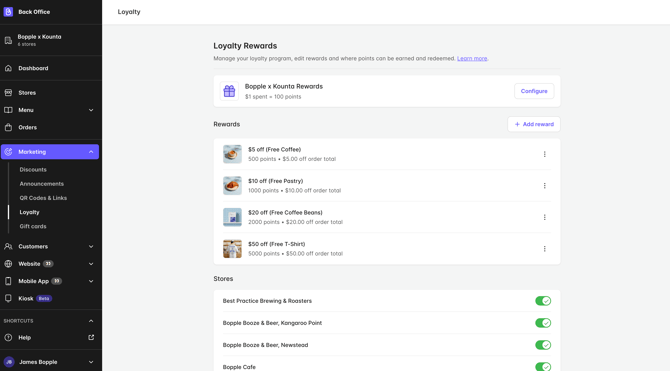Click the Dashboard home icon
This screenshot has height=371, width=670.
[8, 68]
